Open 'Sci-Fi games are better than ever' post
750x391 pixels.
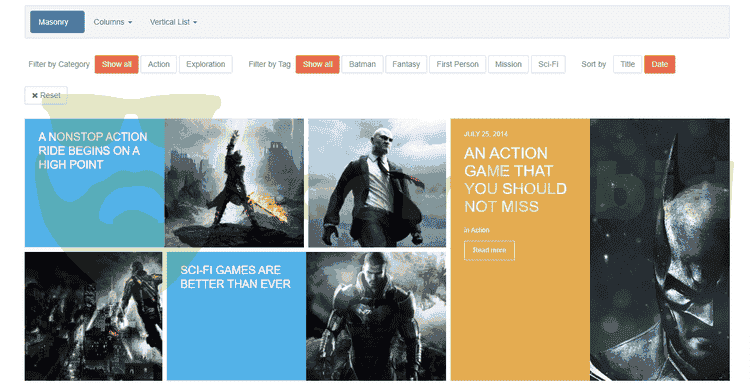pyautogui.click(x=235, y=277)
